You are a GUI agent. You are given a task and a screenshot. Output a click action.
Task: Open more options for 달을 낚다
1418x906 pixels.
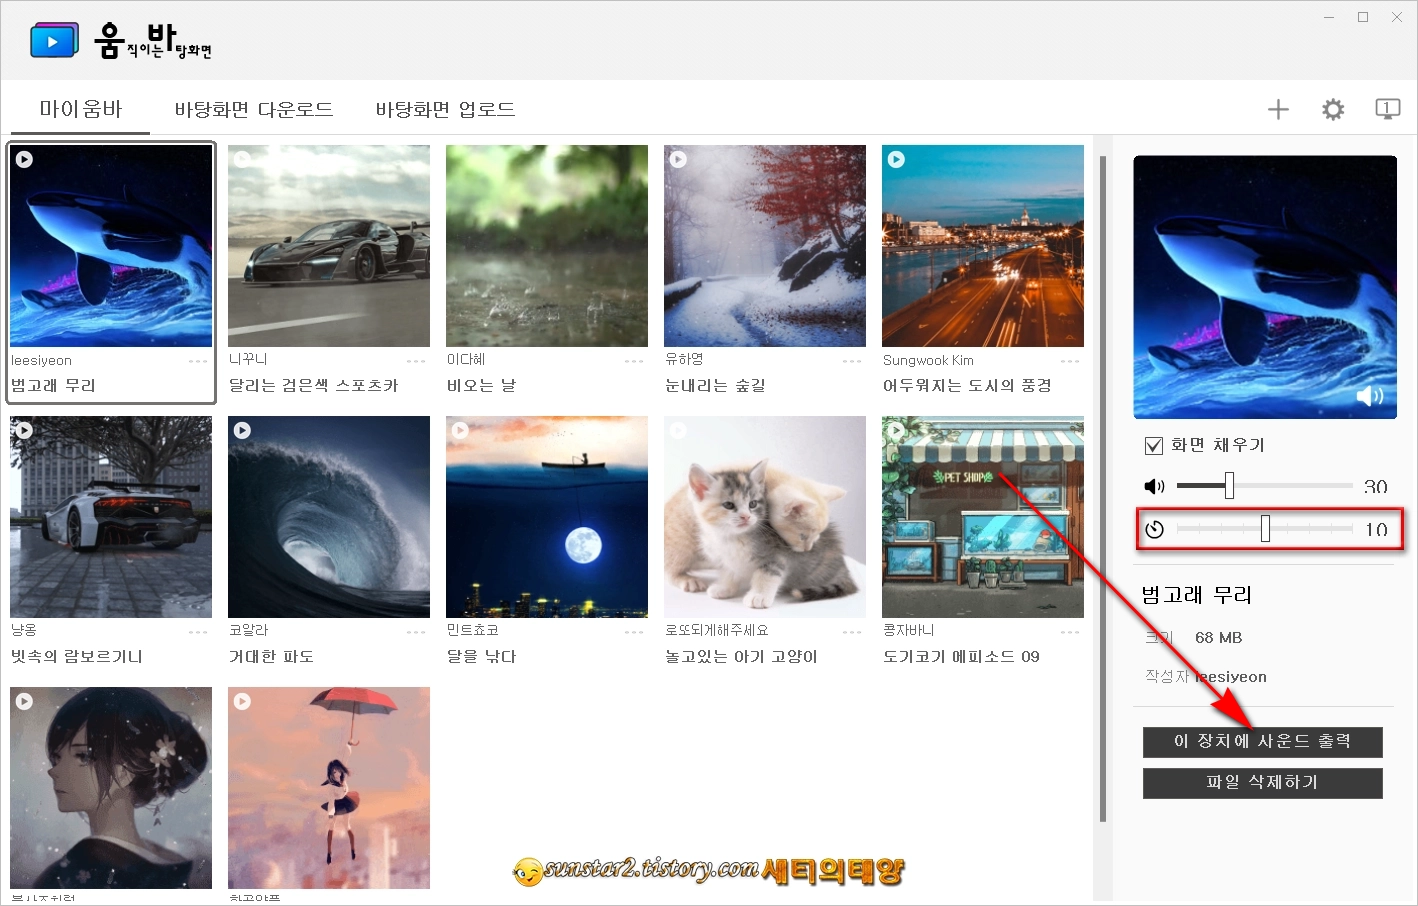point(634,632)
